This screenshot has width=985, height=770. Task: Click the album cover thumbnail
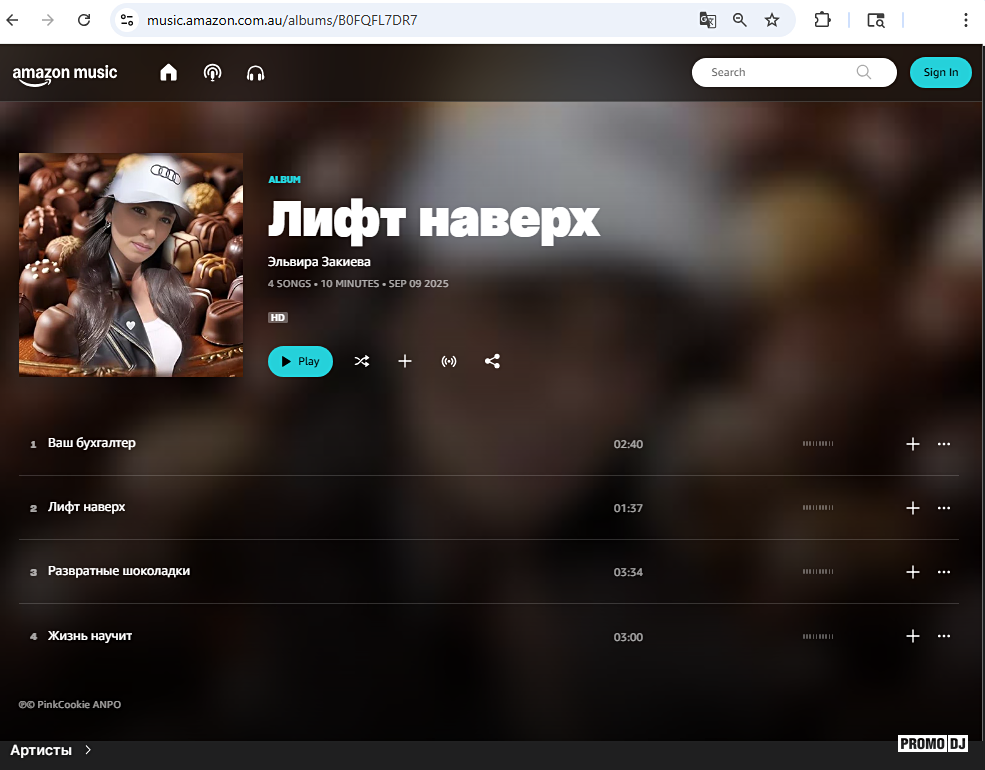coord(131,265)
